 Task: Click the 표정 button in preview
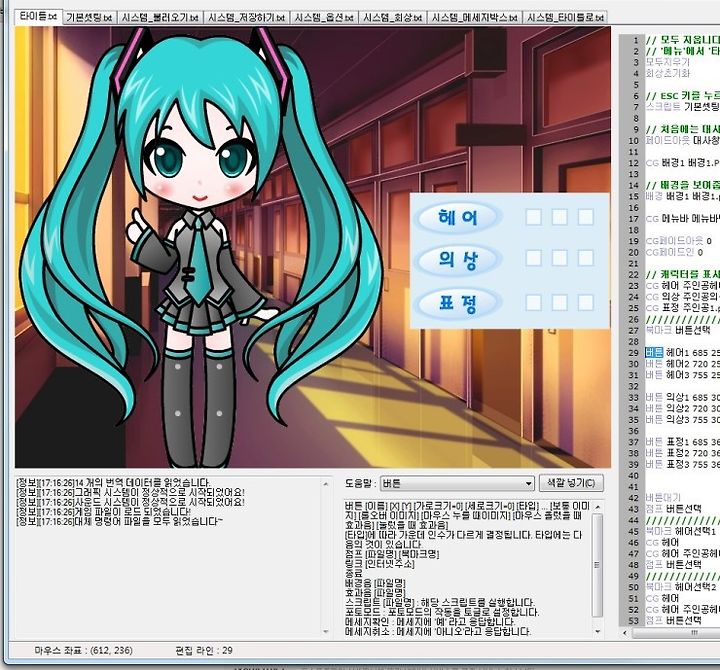point(457,304)
